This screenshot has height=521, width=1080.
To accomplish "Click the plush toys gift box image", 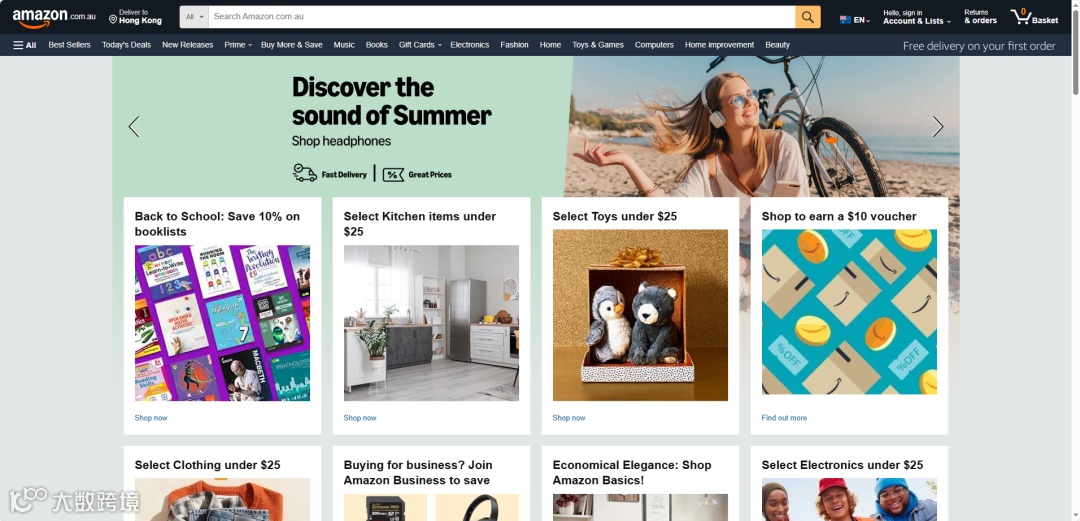I will pyautogui.click(x=640, y=315).
